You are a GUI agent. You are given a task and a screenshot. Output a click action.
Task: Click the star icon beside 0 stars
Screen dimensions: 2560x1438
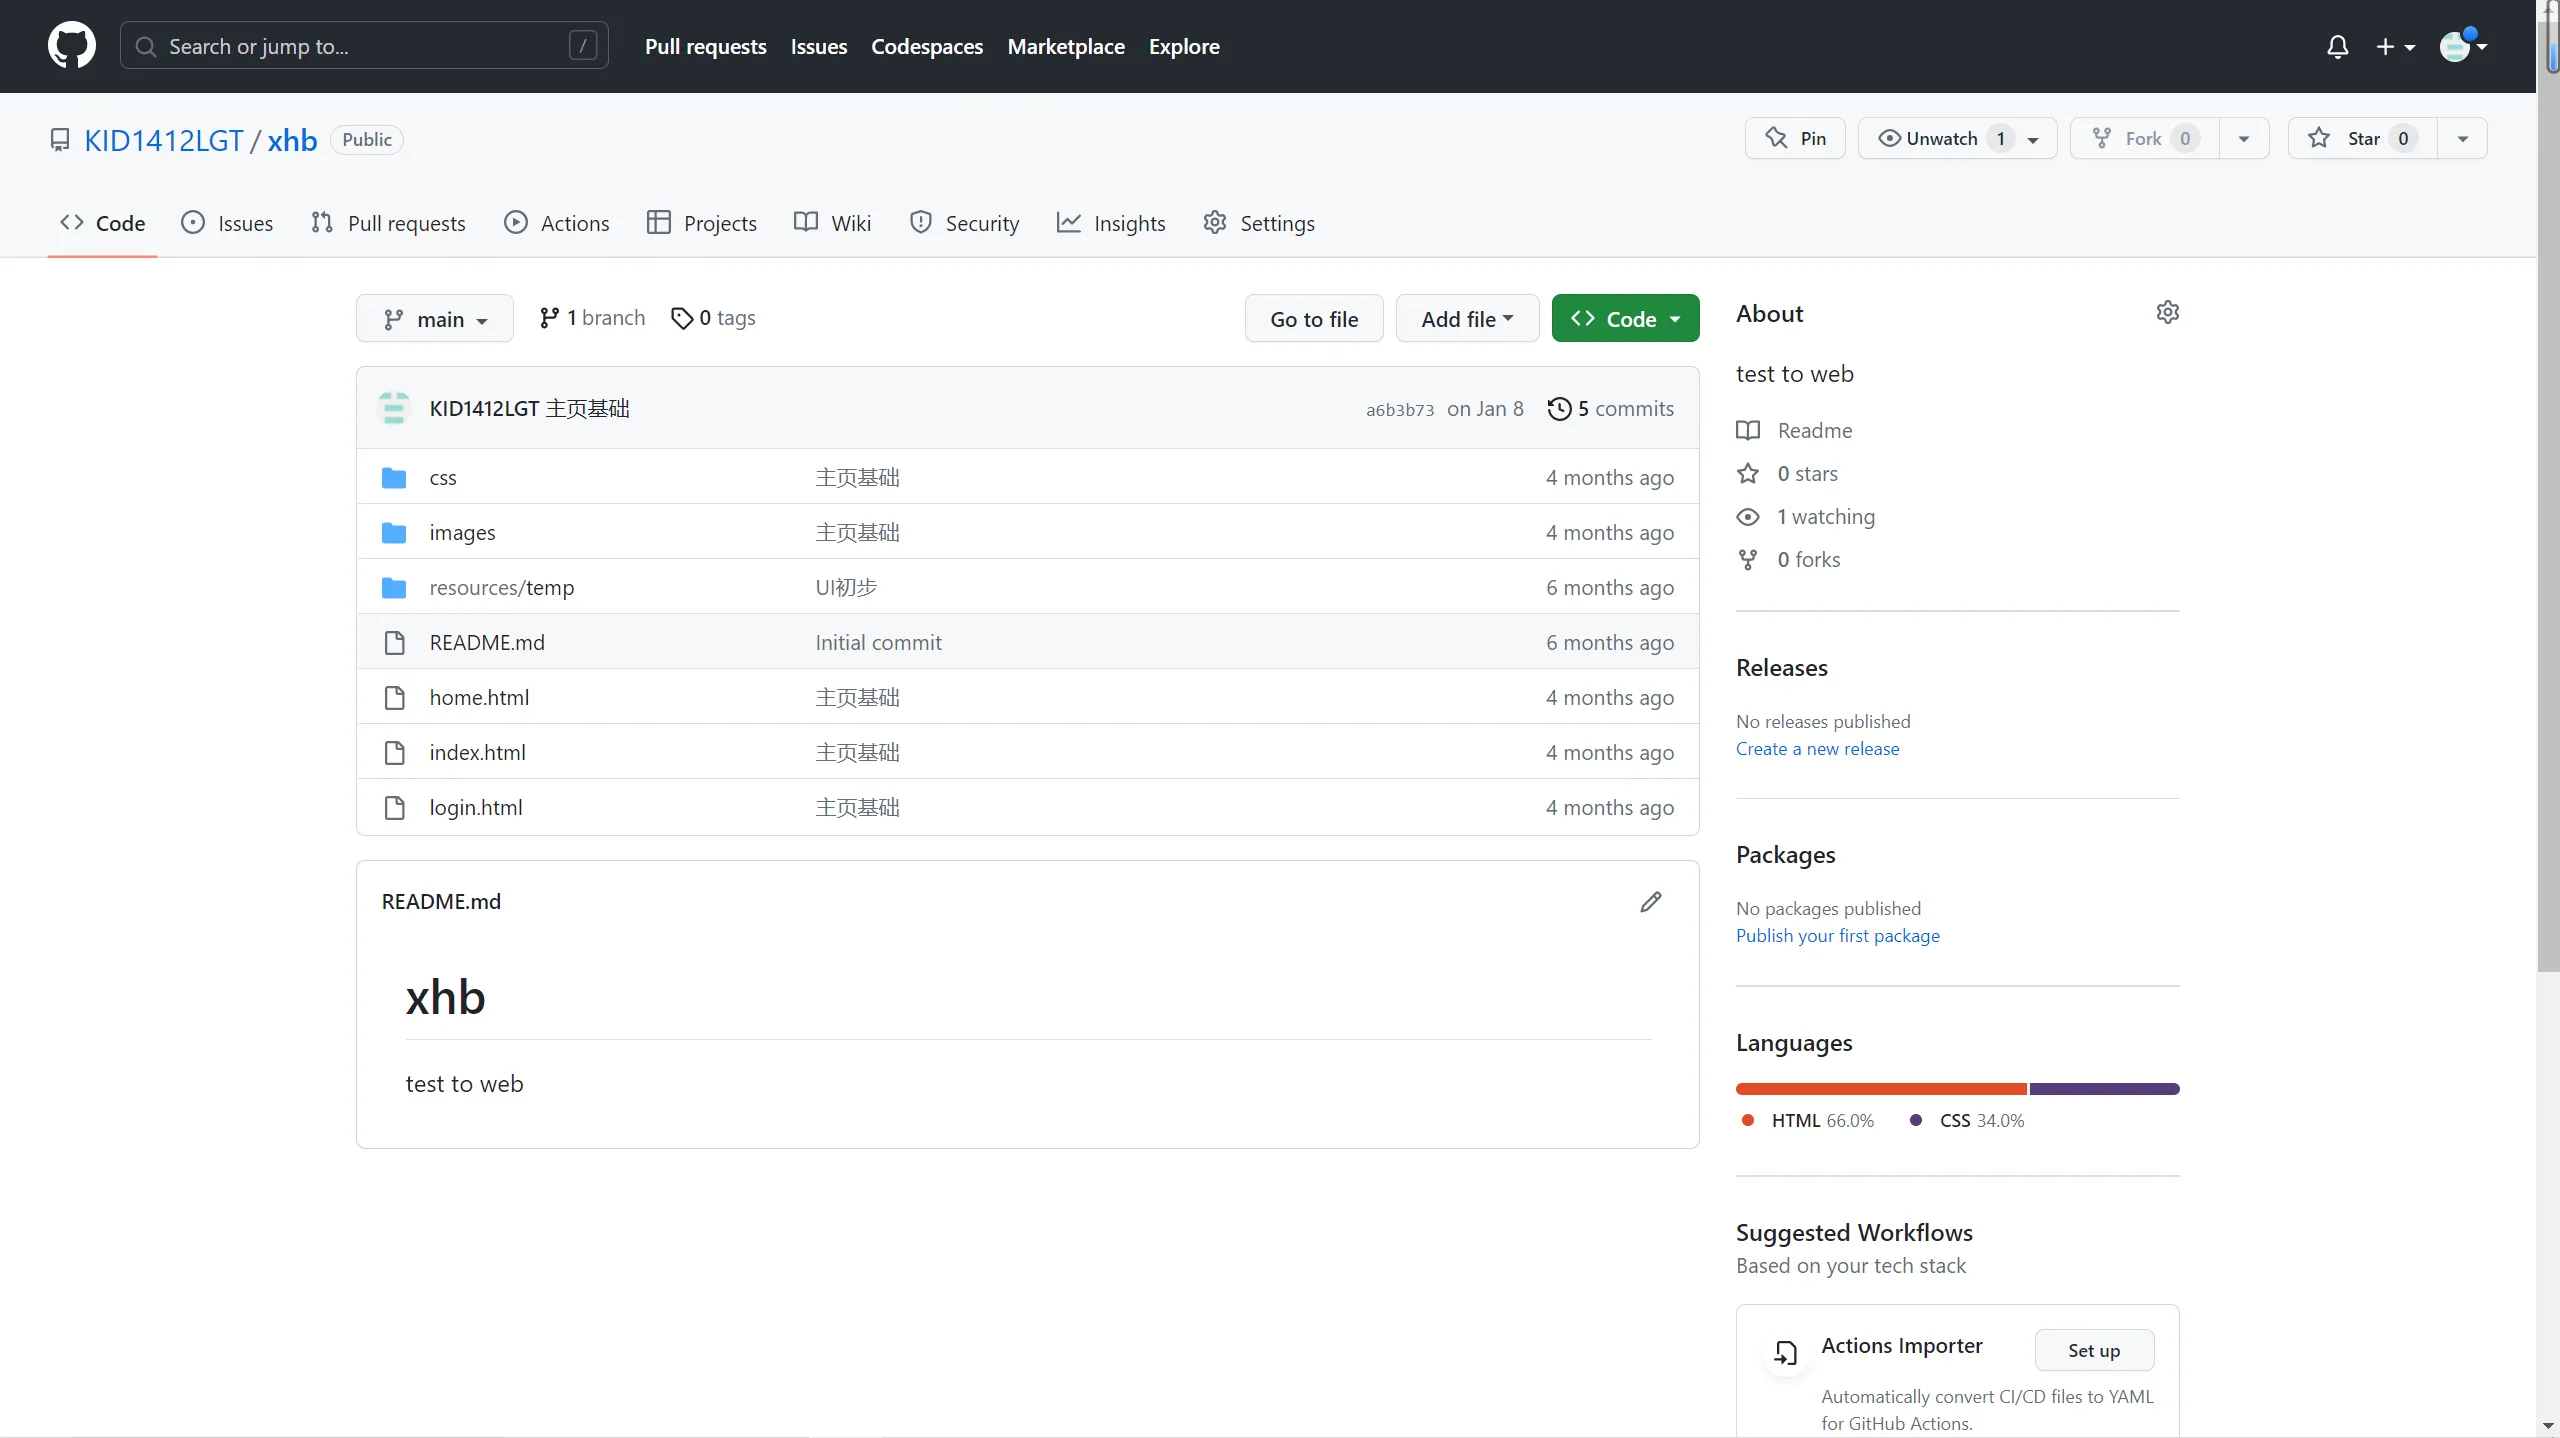click(1748, 474)
